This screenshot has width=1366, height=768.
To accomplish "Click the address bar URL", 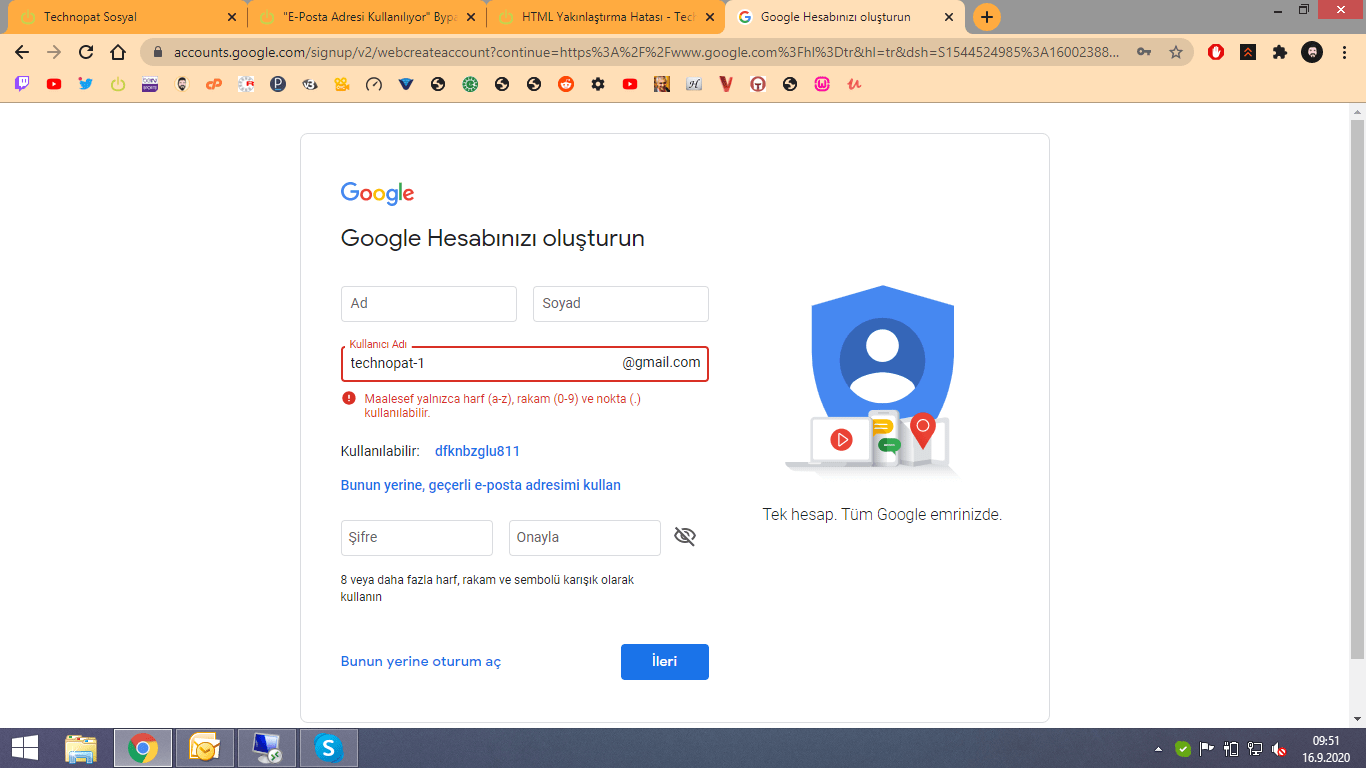I will pyautogui.click(x=647, y=52).
